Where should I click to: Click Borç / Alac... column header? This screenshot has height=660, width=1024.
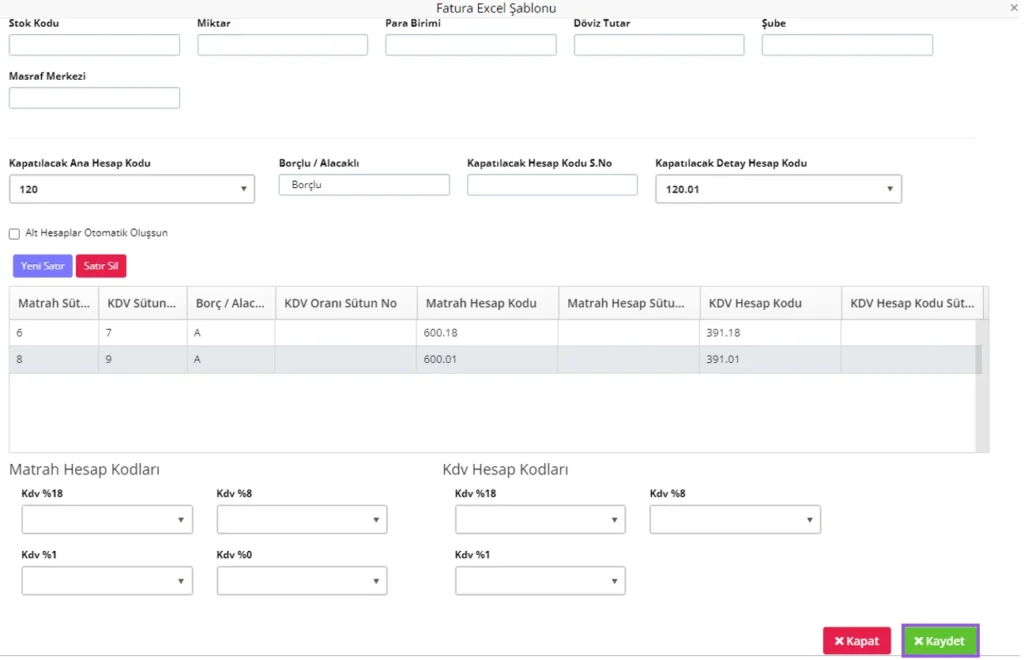pyautogui.click(x=231, y=303)
